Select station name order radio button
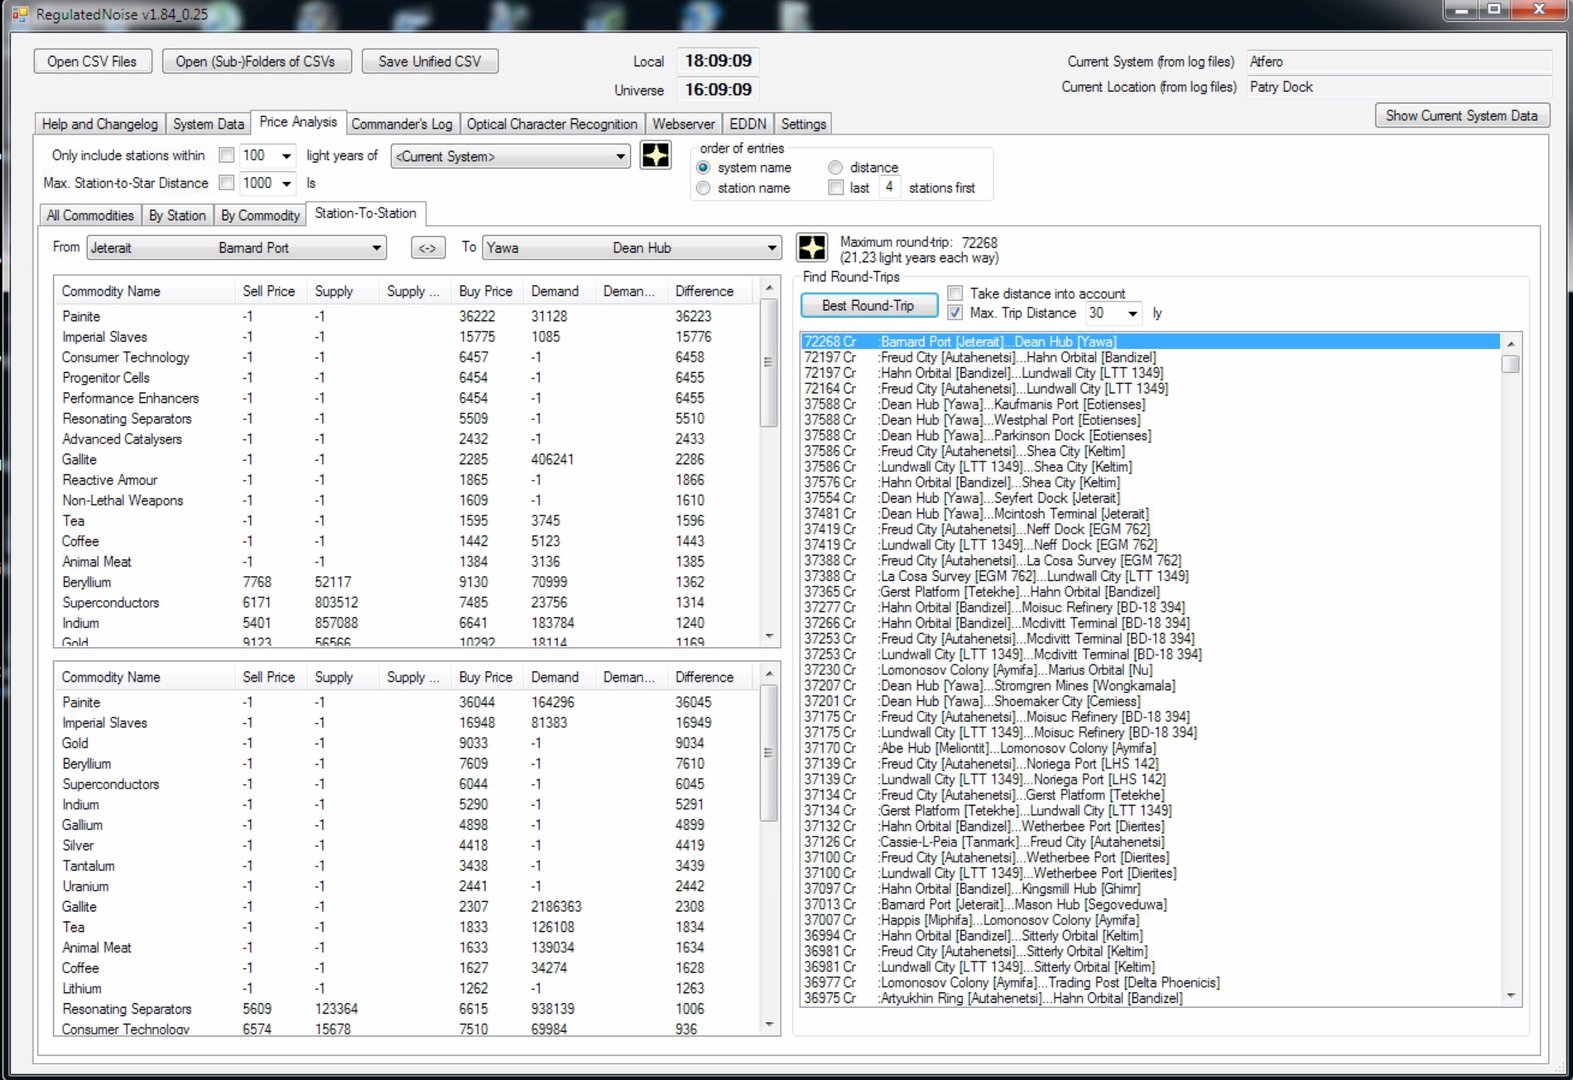1573x1080 pixels. point(703,188)
